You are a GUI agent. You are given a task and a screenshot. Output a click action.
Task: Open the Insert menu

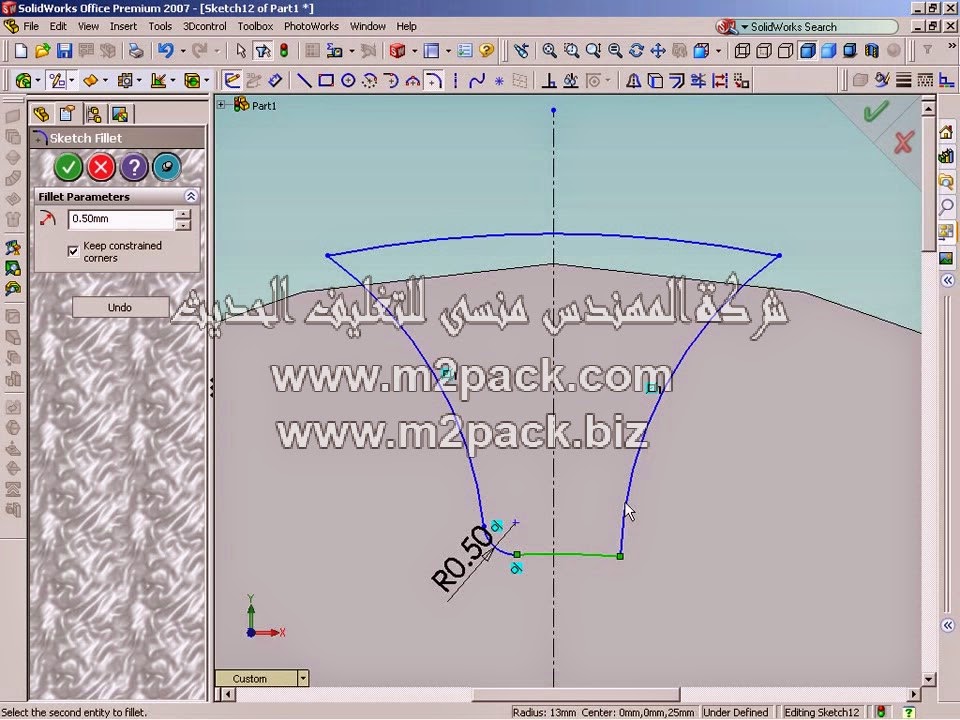123,26
